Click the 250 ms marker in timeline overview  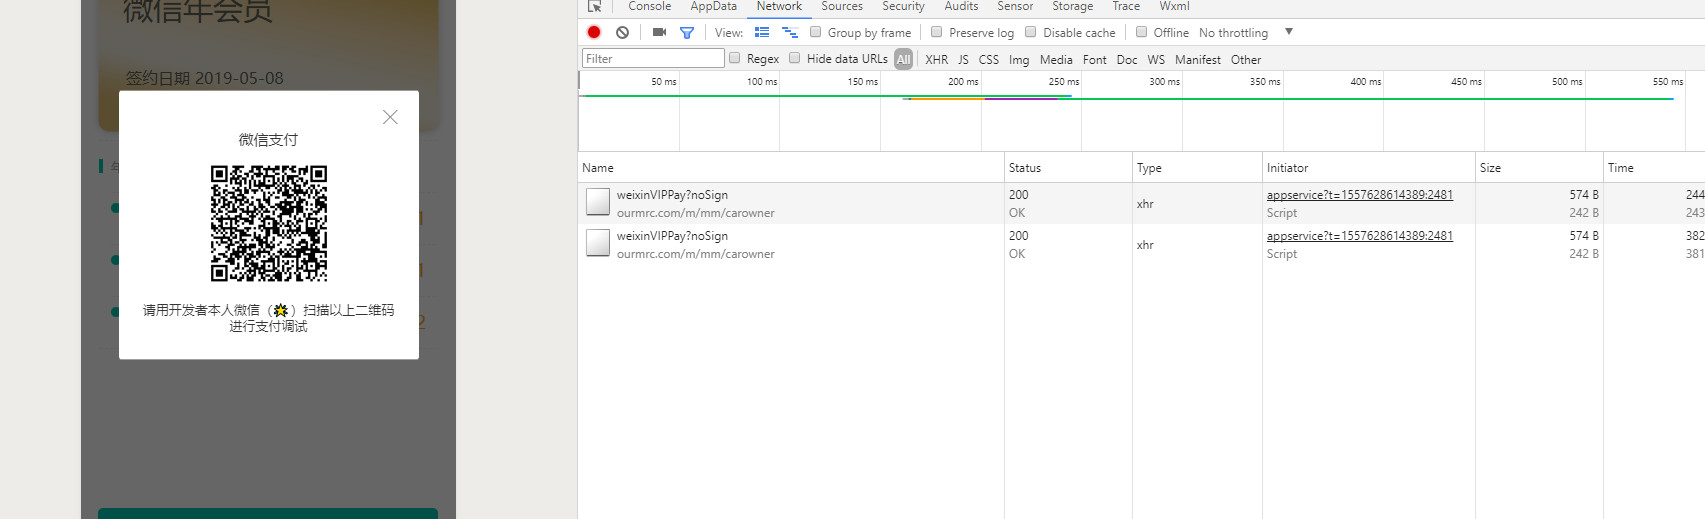point(1063,81)
